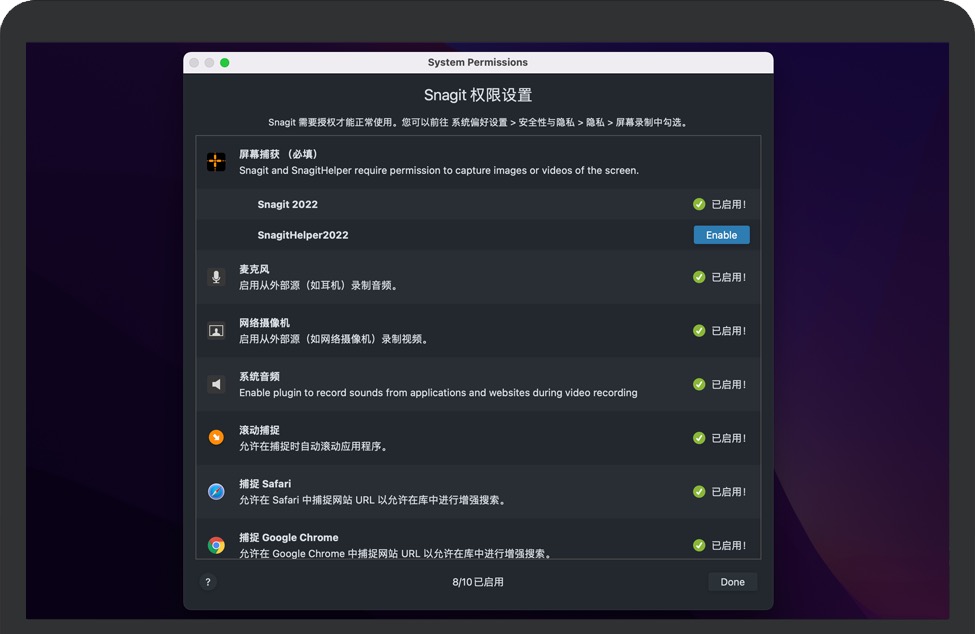Click green checkmark in 捕捉 Safari row
975x634 pixels.
[x=699, y=492]
